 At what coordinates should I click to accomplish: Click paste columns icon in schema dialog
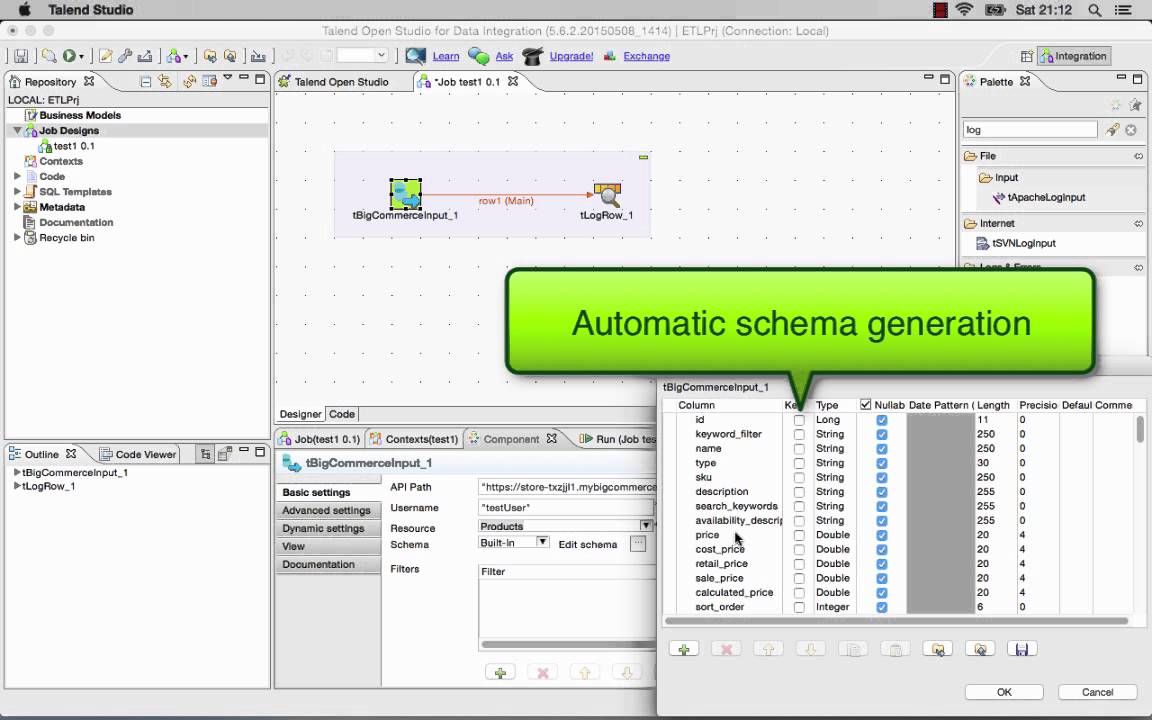(x=896, y=649)
